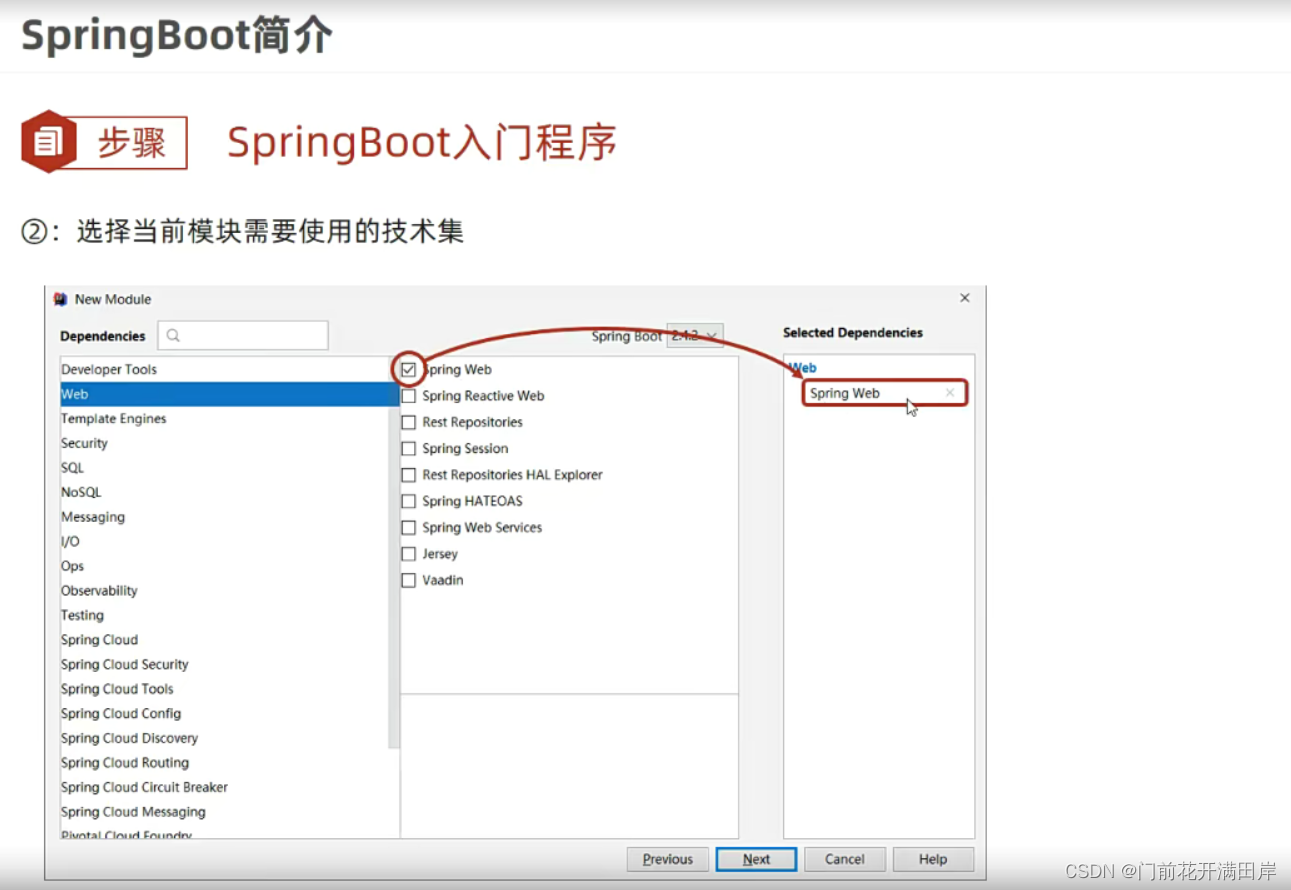Click the Next button
The image size is (1291, 890).
(x=757, y=859)
